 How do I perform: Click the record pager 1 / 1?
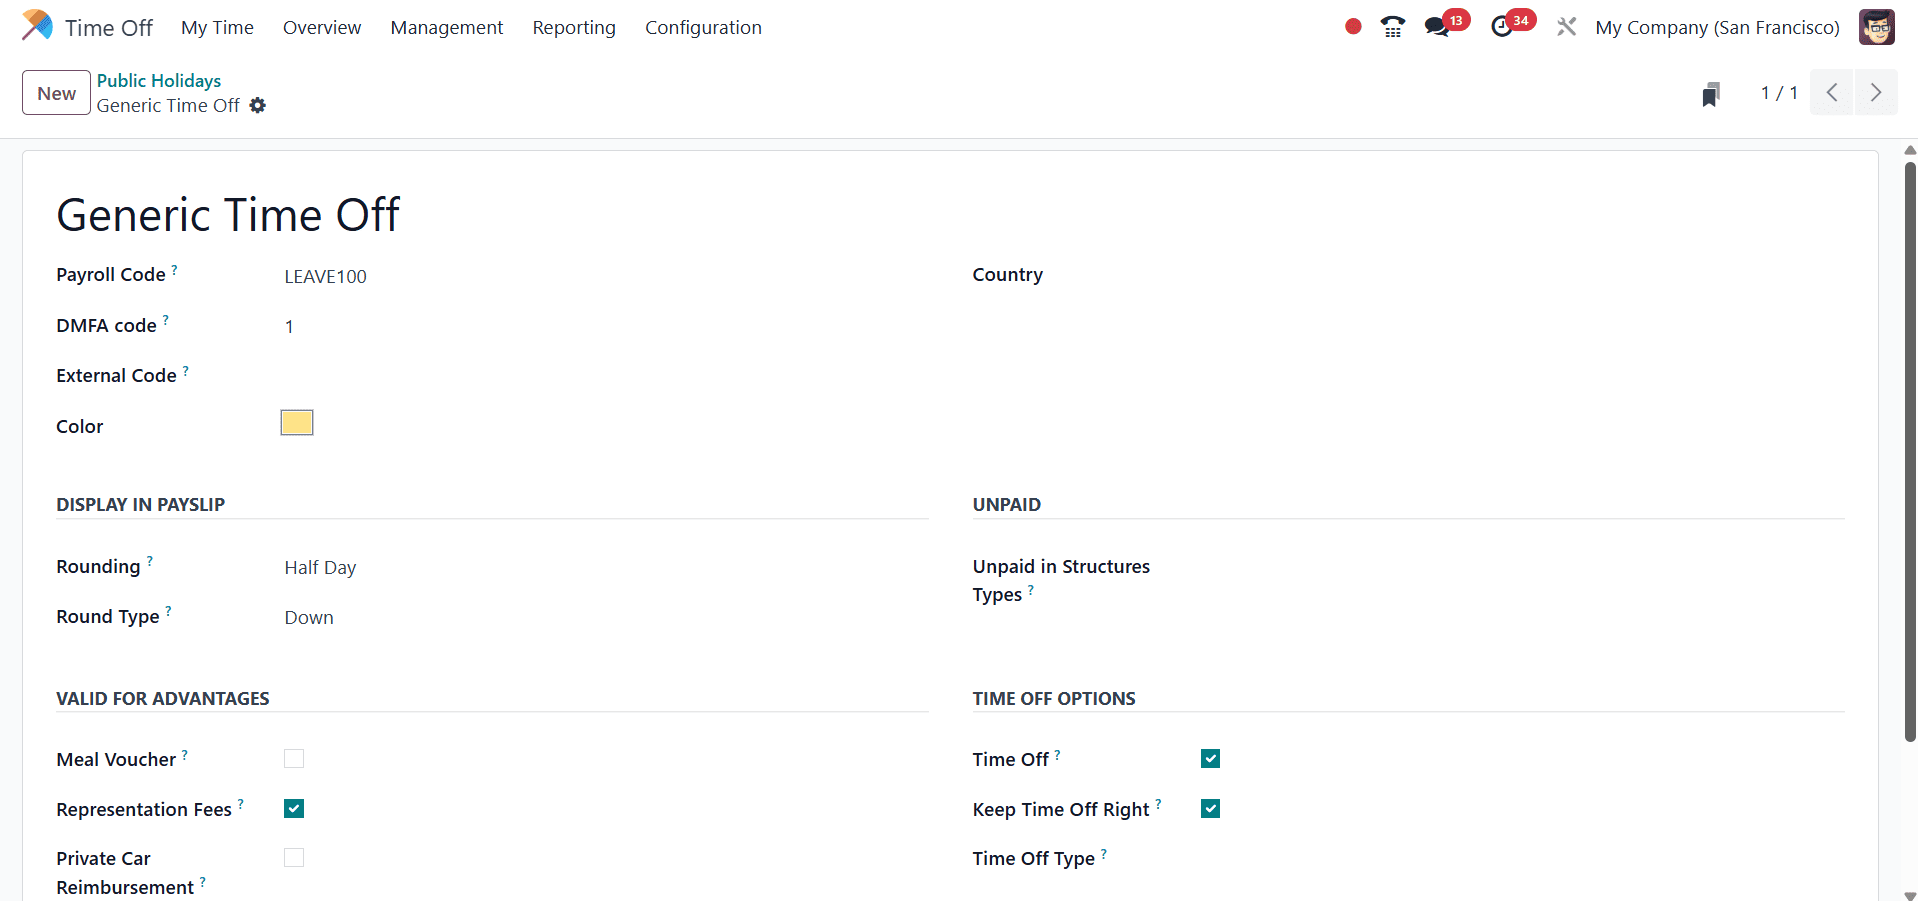click(x=1779, y=93)
